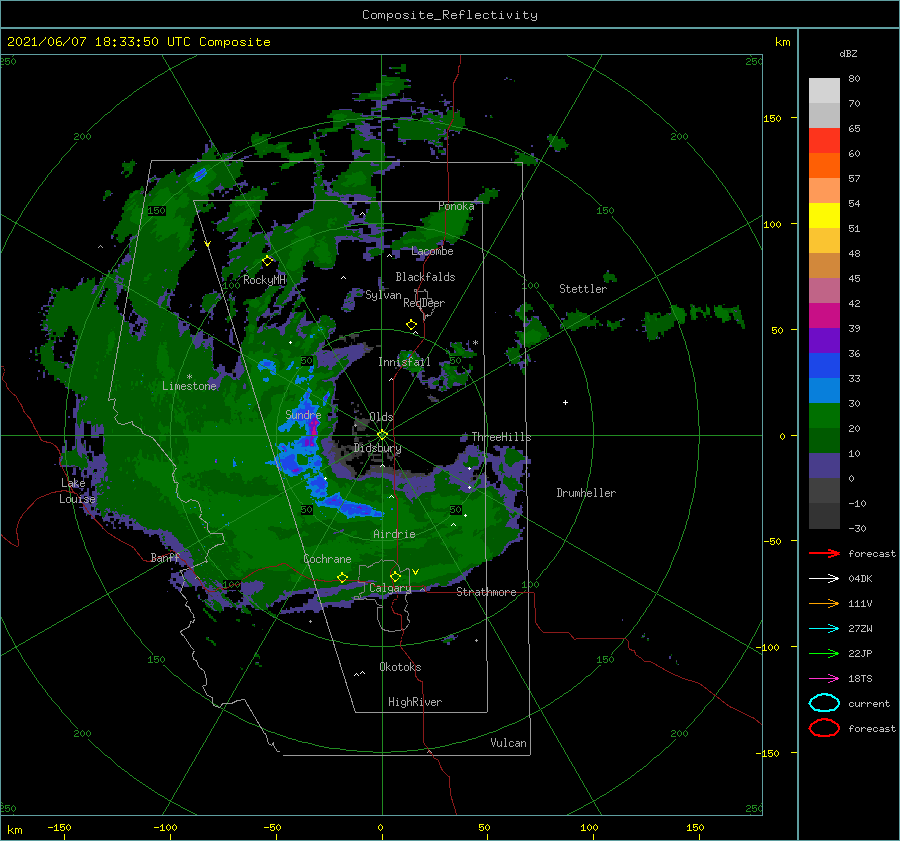Screen dimensions: 900x841
Task: Pick the purple 36-39 dBZ color swatch
Action: click(x=824, y=341)
